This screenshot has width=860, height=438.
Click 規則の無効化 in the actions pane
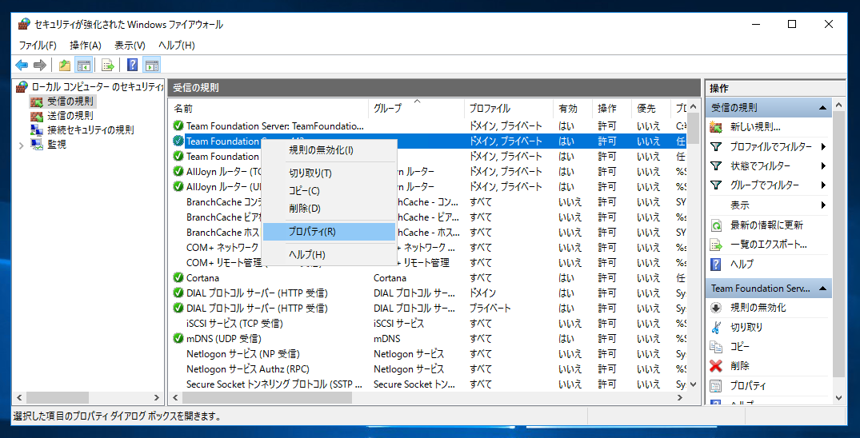(x=758, y=308)
